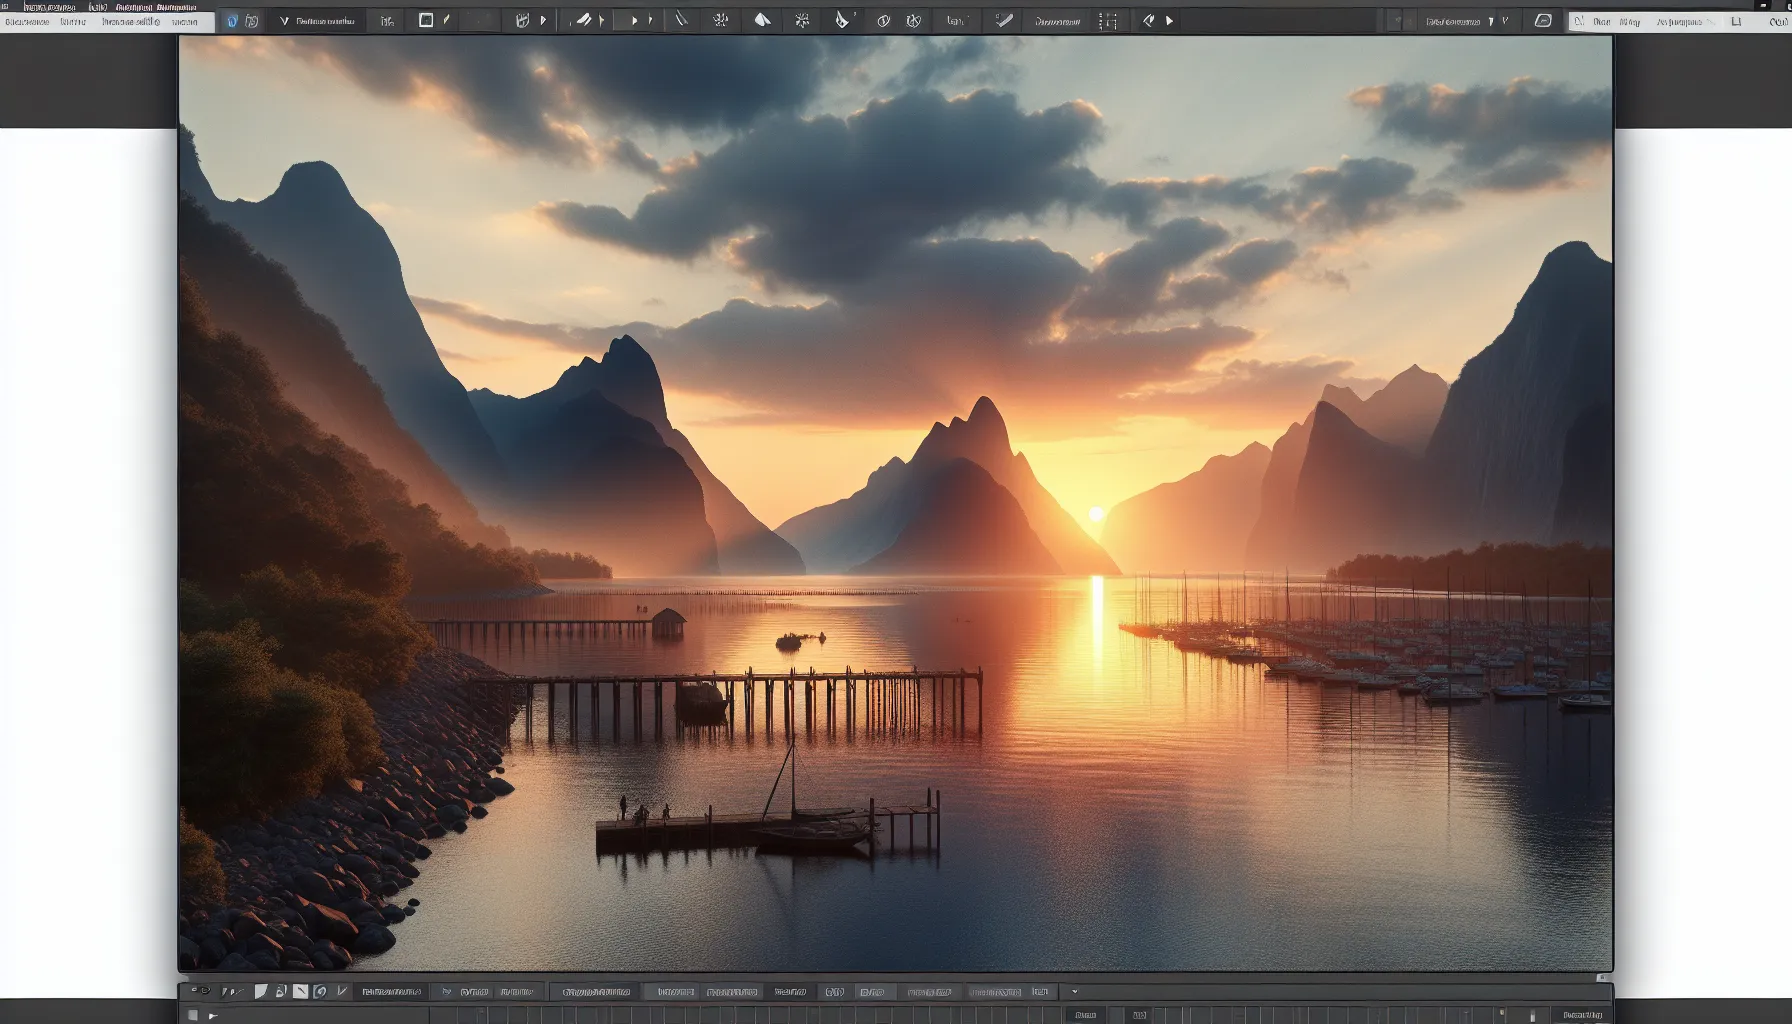
Task: Toggle the eye visibility icon in bottom bar
Action: click(x=200, y=992)
